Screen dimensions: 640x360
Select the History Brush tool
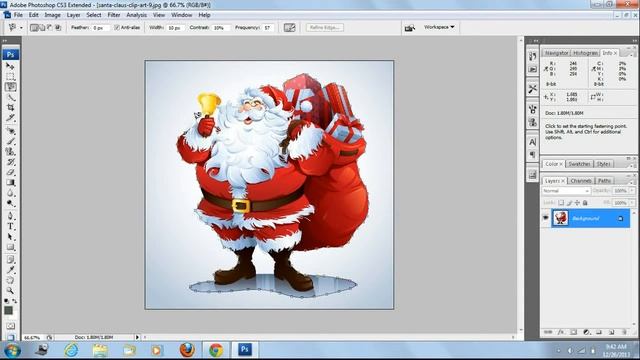click(x=10, y=162)
